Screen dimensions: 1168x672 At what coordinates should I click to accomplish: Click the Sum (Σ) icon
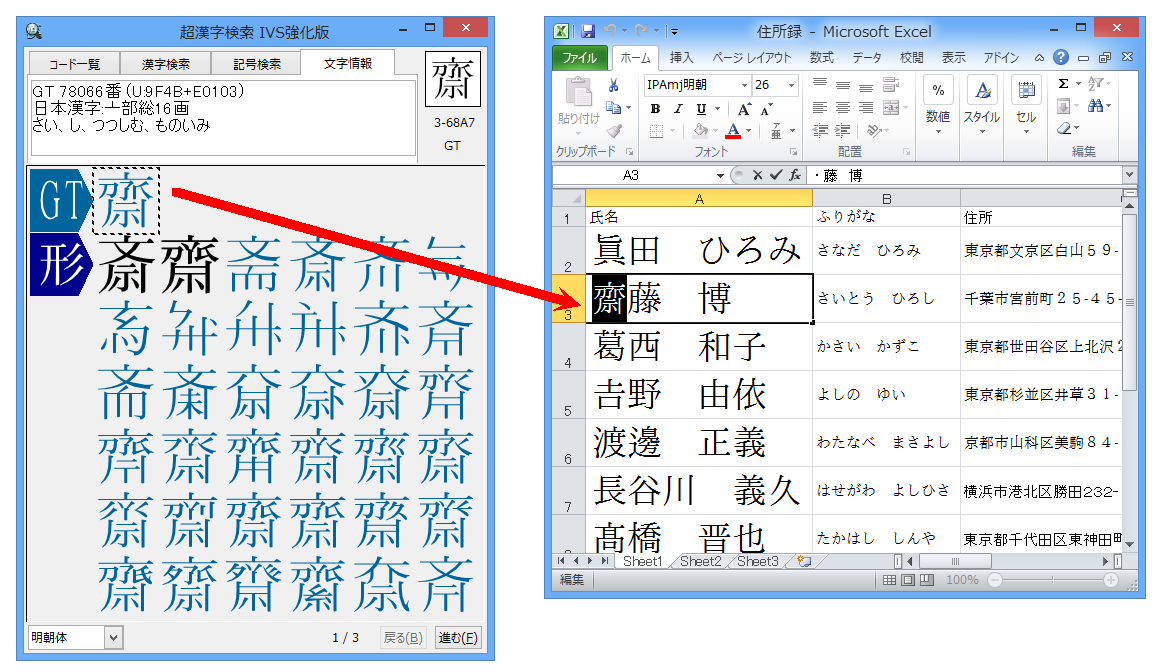pos(1063,84)
